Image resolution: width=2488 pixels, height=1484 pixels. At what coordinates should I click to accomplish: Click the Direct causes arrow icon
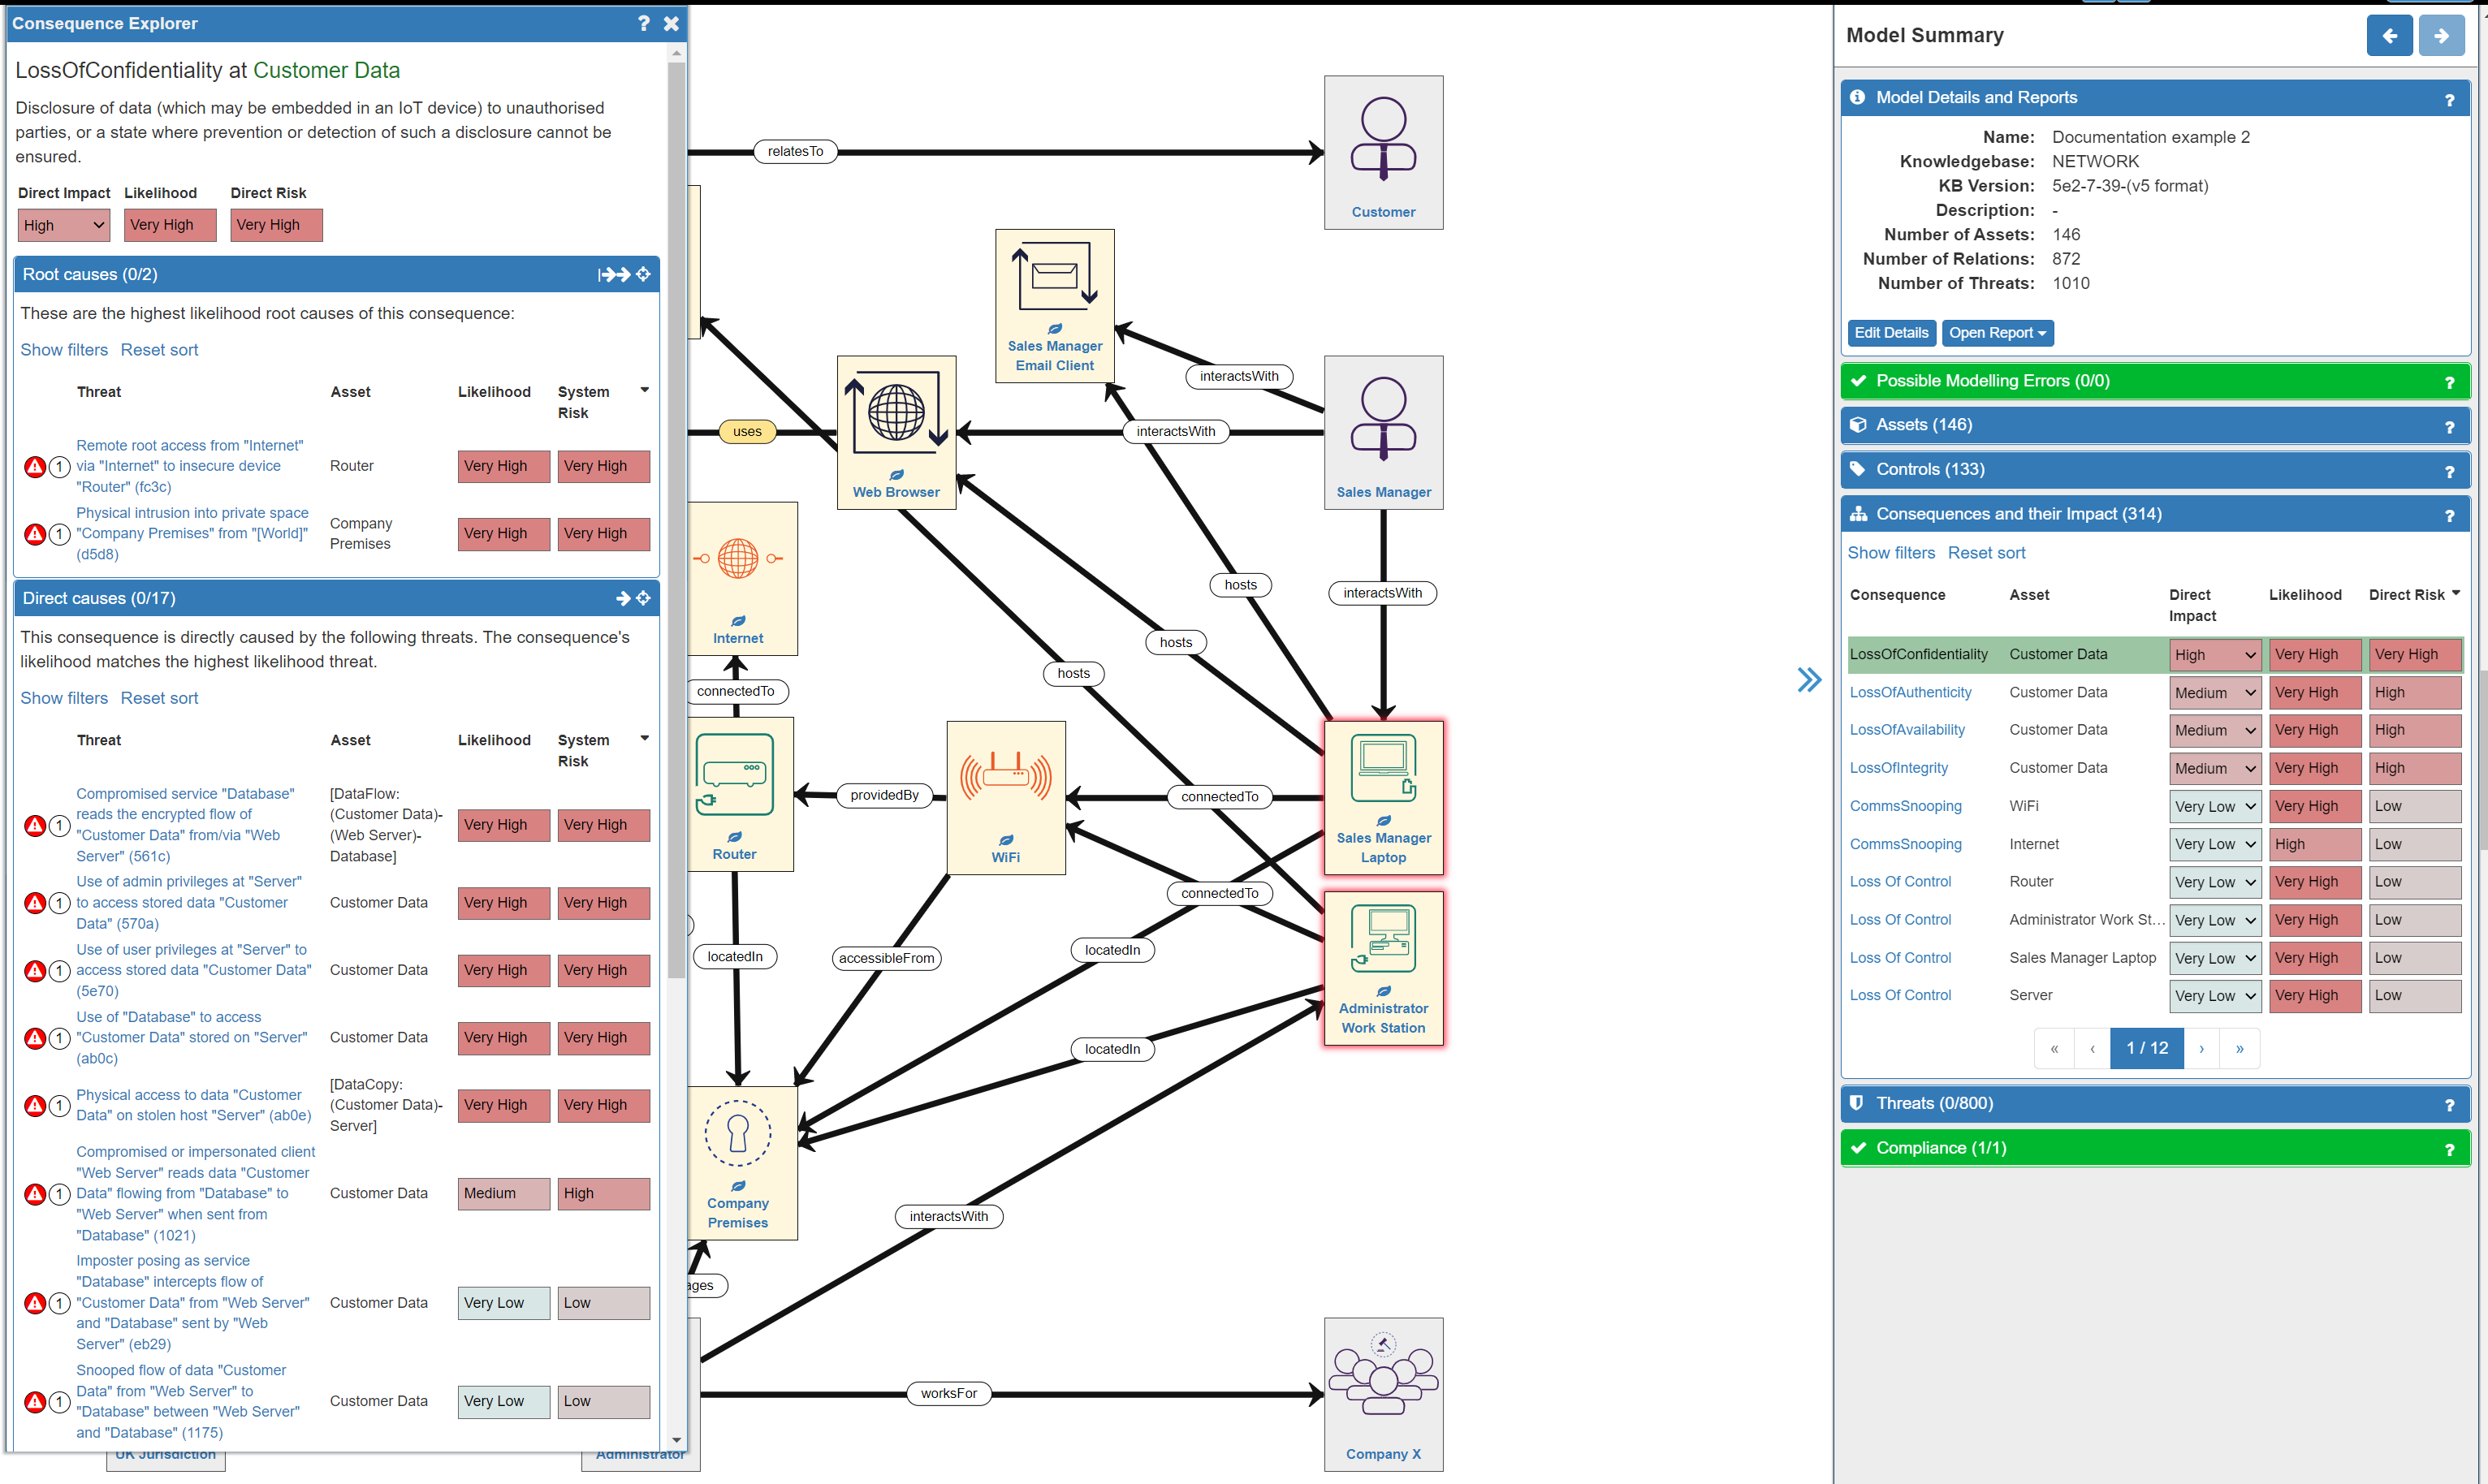coord(623,598)
